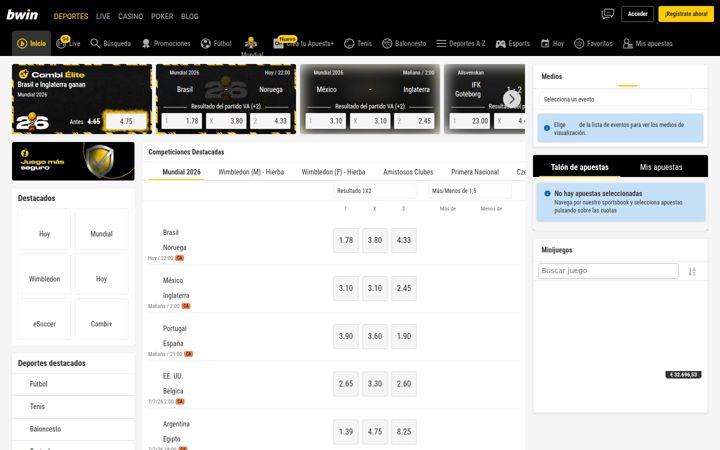Pick Egipto win odds 8.25
Screen dimensions: 720x450
pos(404,432)
